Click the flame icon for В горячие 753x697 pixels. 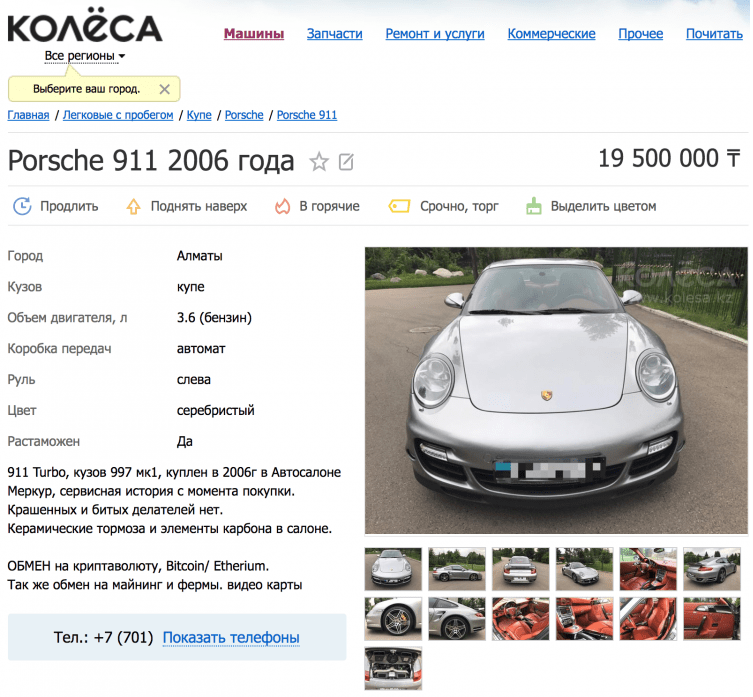pos(282,207)
